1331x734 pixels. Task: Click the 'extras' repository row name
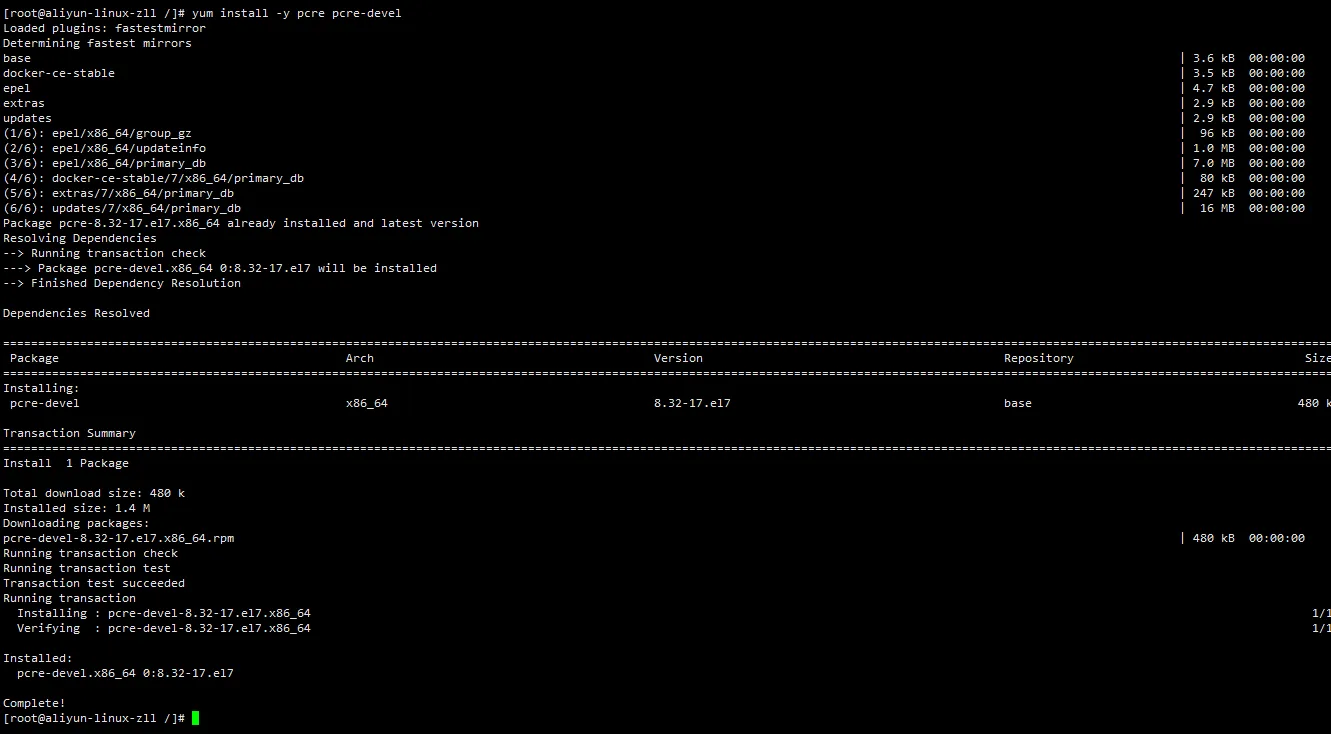coord(24,103)
